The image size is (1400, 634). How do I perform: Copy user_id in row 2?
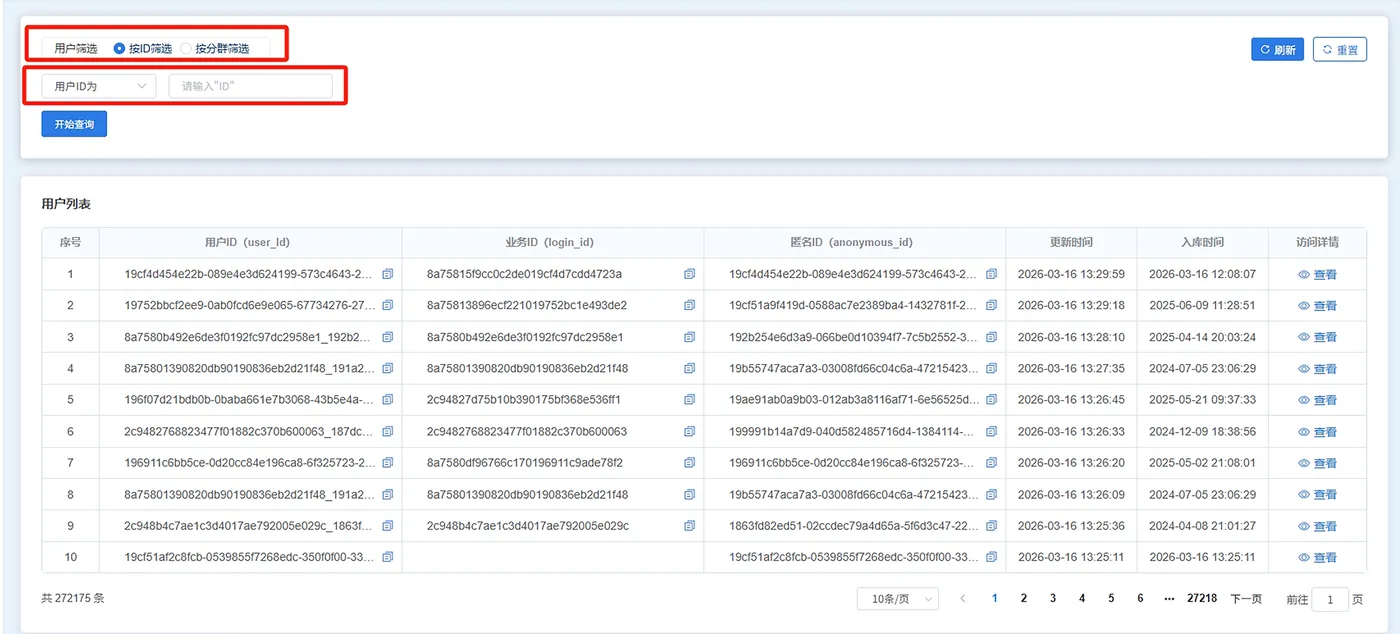388,305
